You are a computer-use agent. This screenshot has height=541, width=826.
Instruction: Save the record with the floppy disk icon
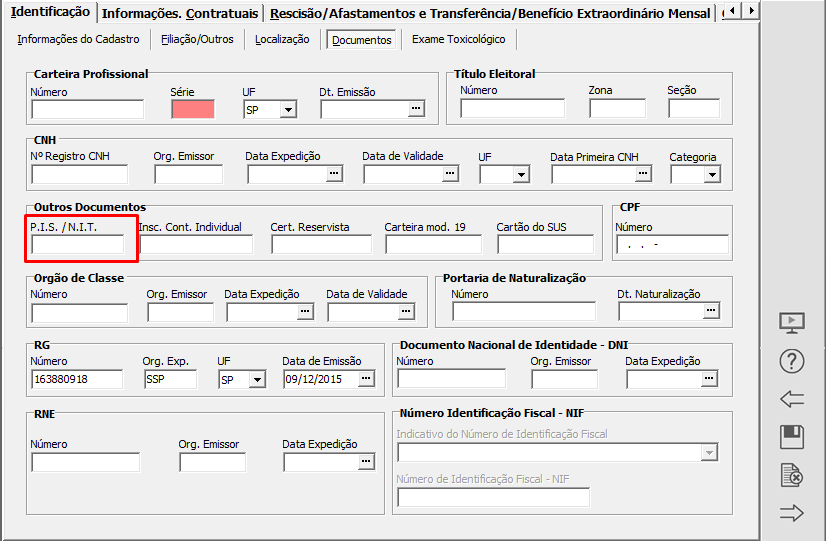791,437
